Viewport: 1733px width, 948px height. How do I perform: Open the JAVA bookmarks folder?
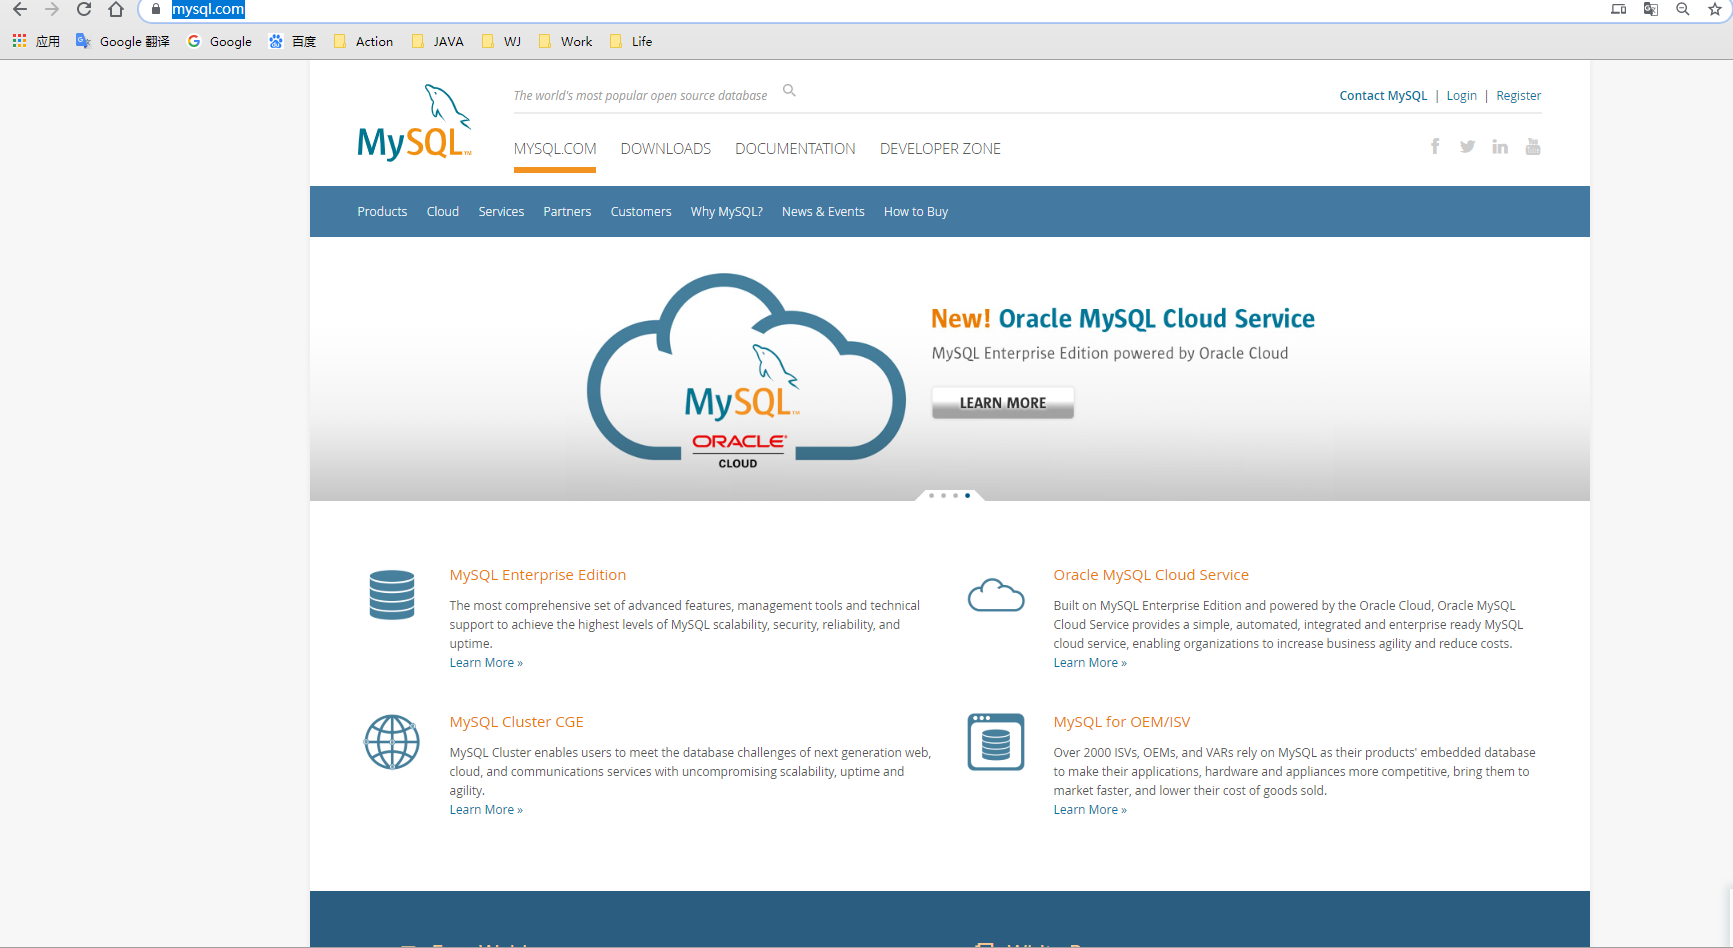coord(438,41)
